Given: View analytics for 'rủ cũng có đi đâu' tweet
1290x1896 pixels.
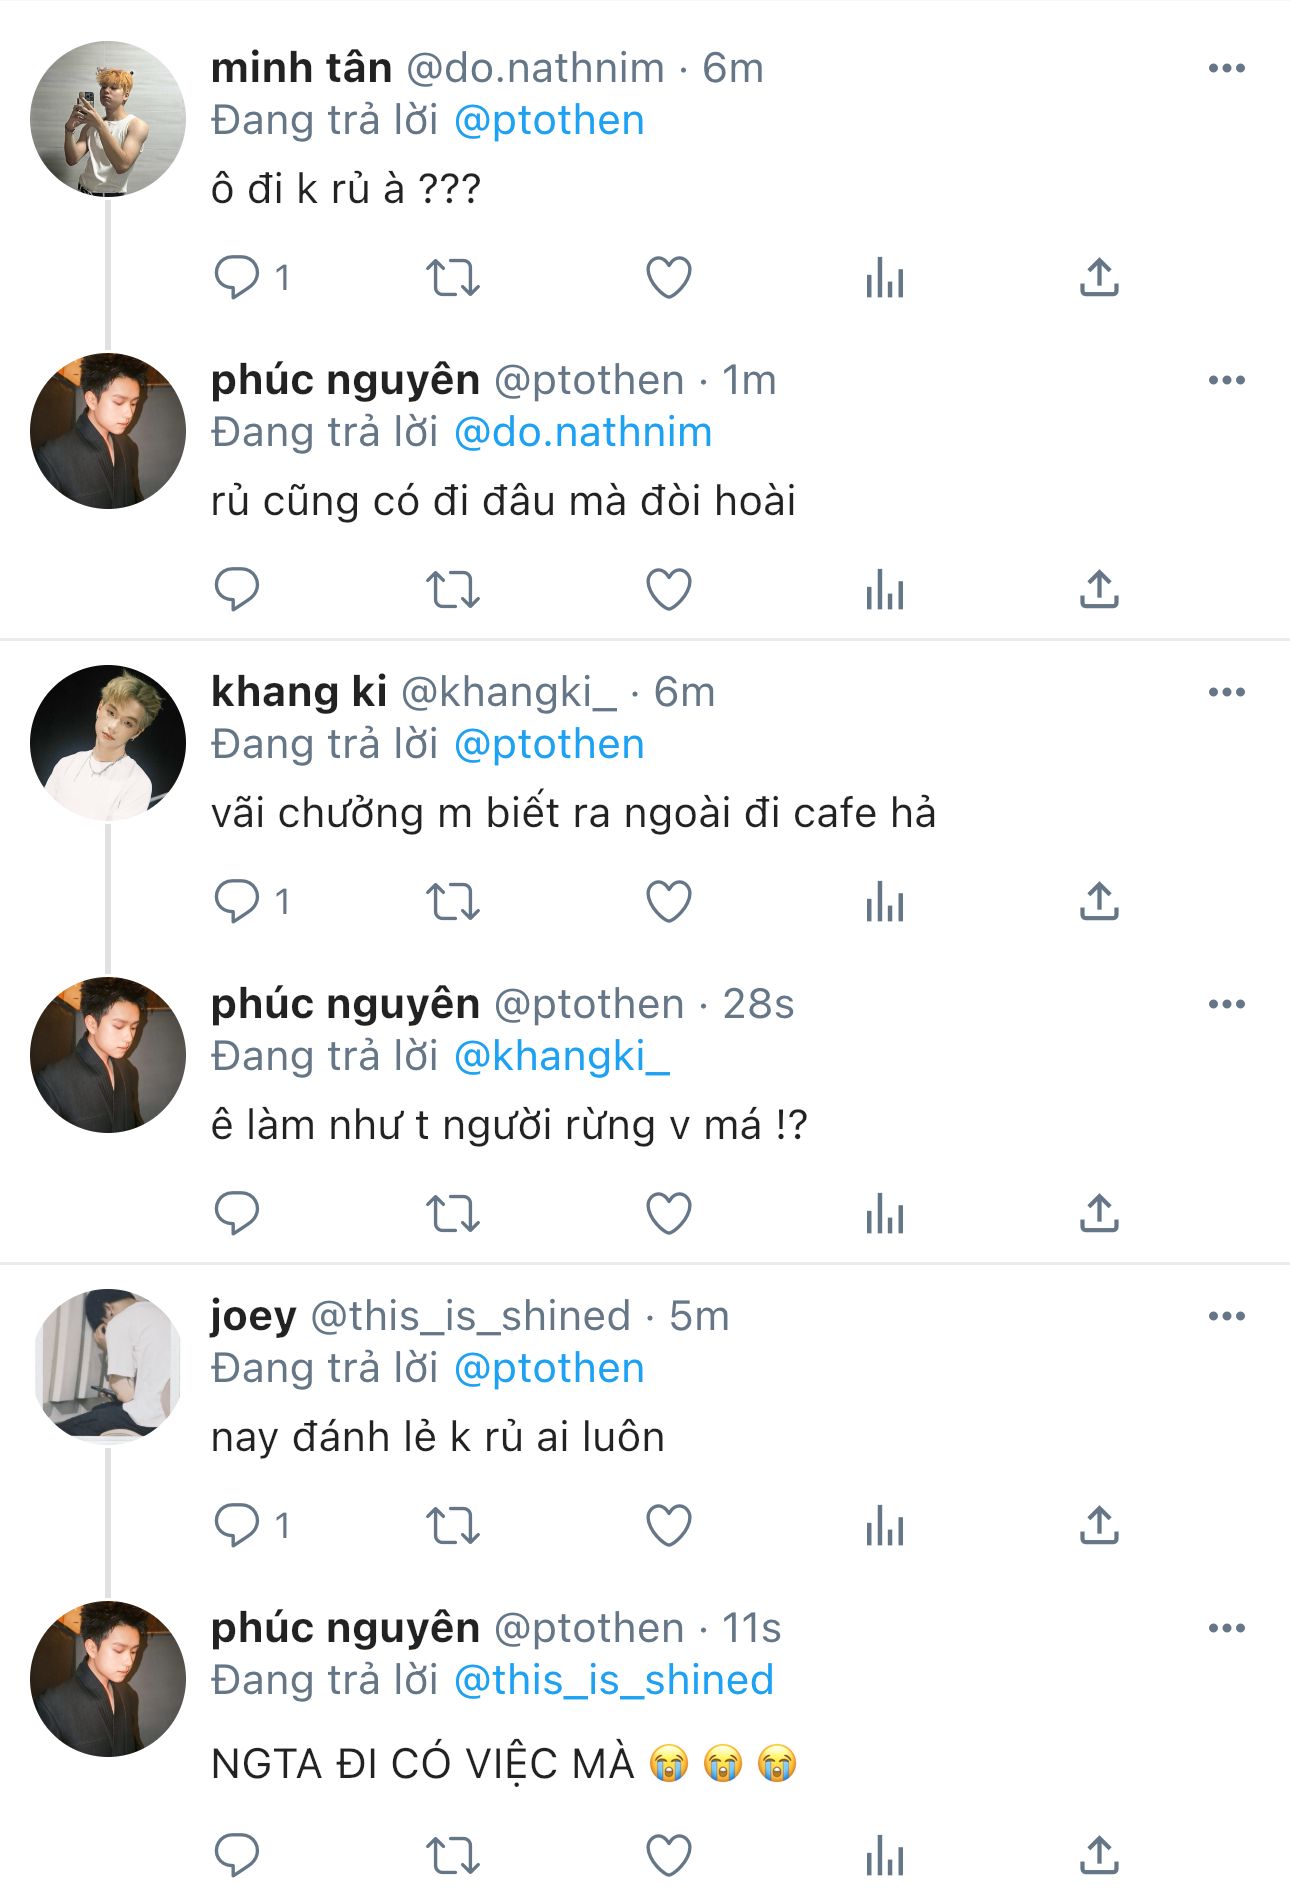Looking at the screenshot, I should click(x=885, y=589).
